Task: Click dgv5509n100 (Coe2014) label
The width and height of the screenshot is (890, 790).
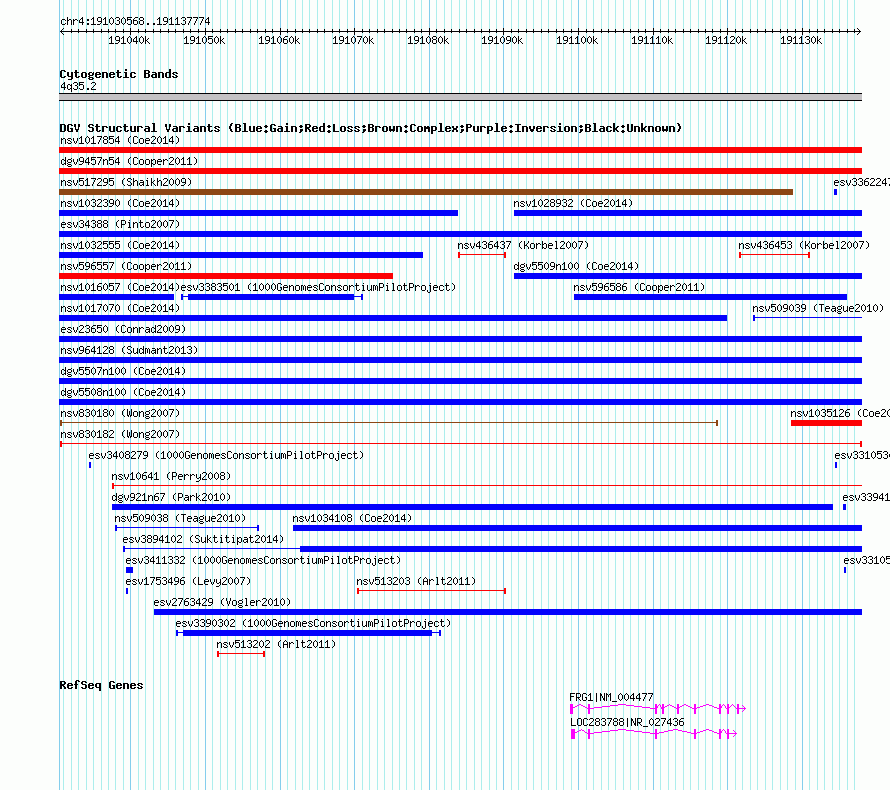Action: pos(576,266)
